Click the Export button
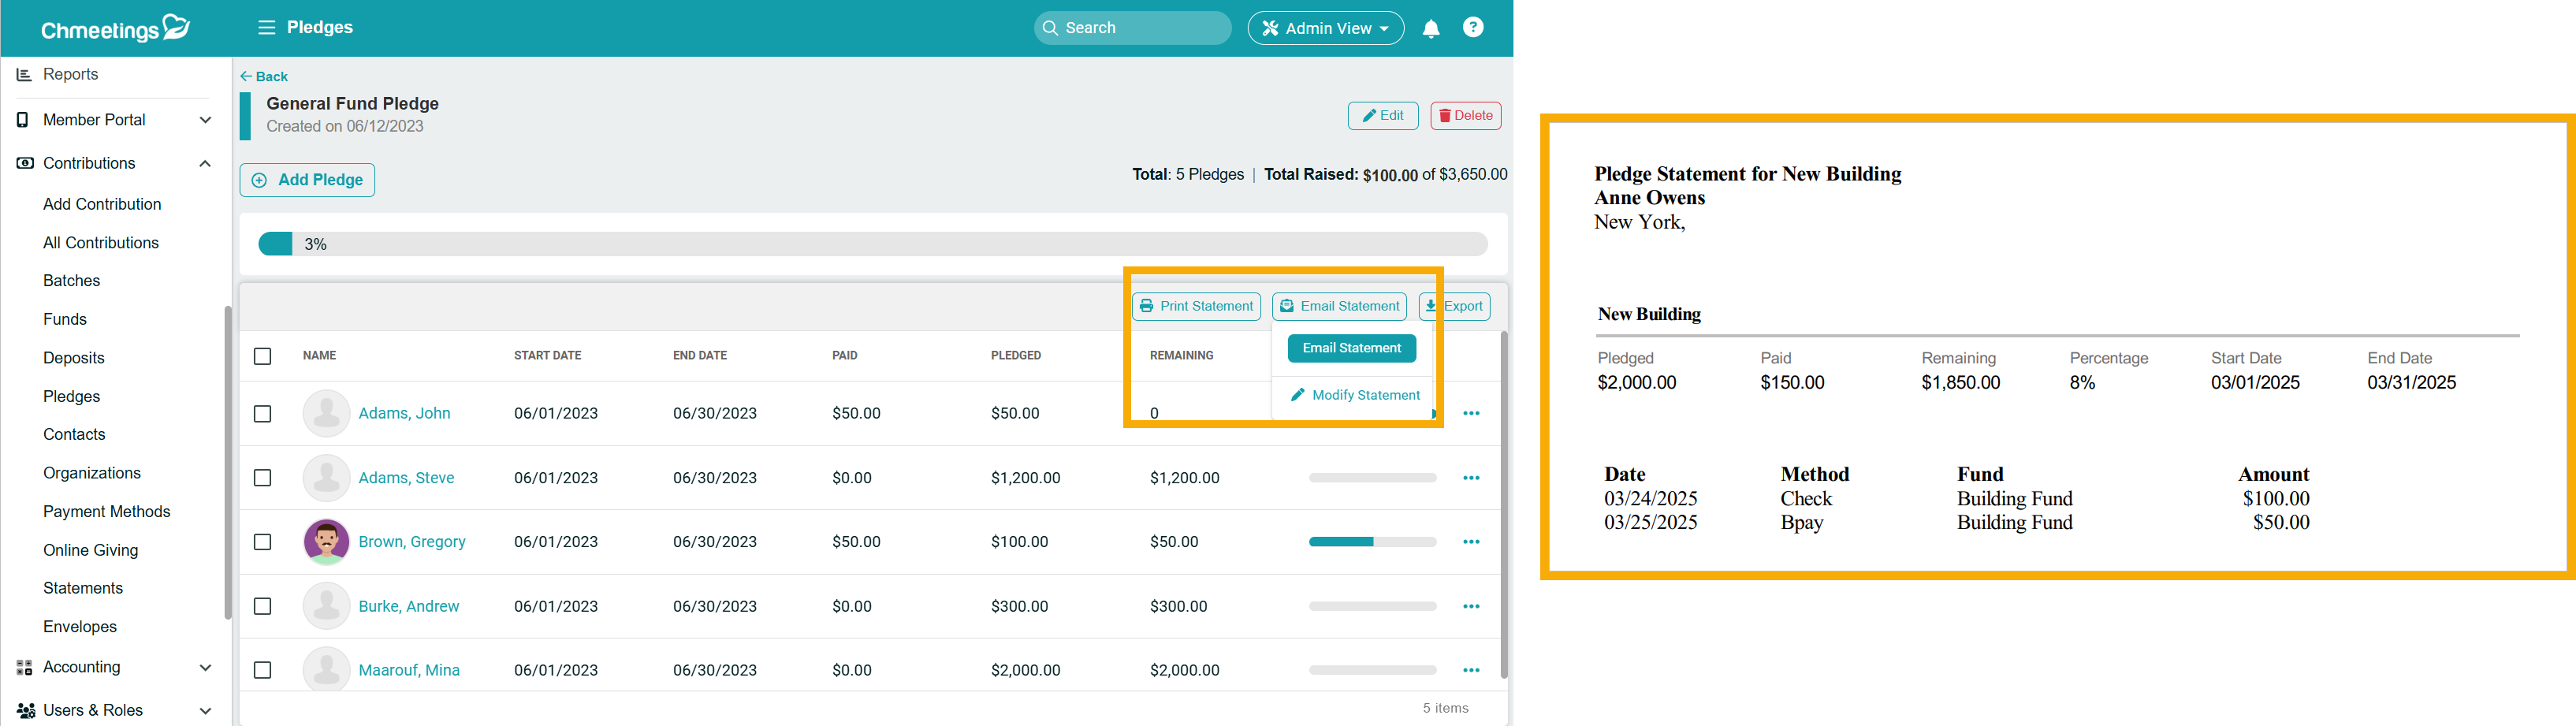Image resolution: width=2576 pixels, height=726 pixels. click(x=1454, y=306)
